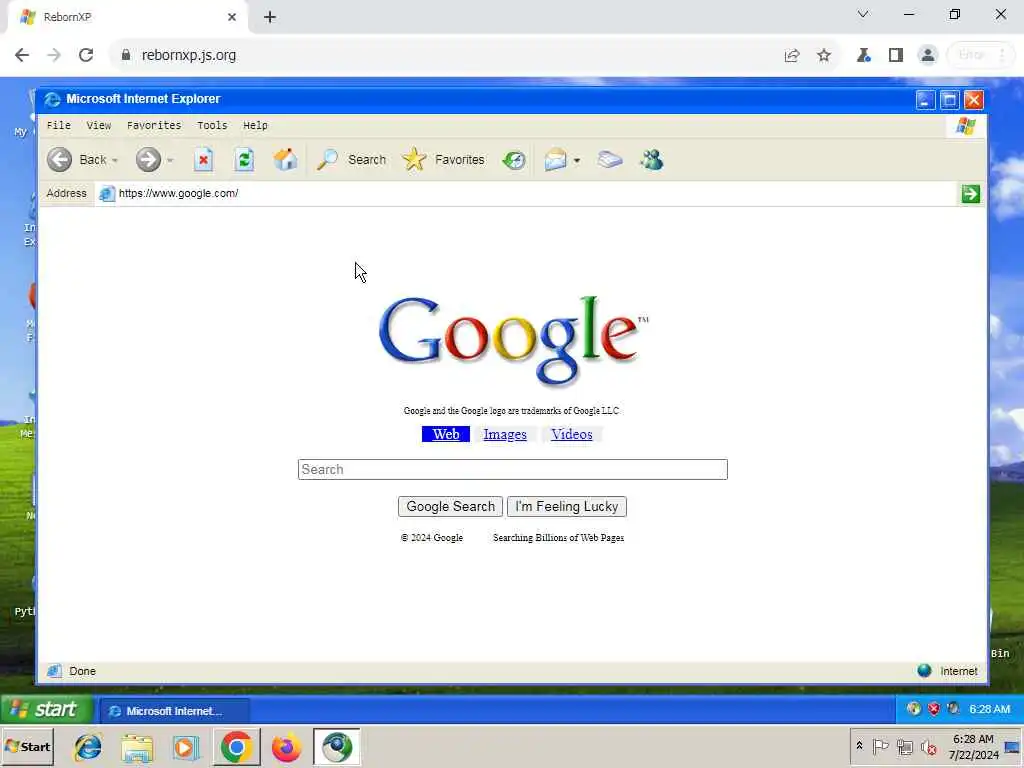The image size is (1024, 768).
Task: Expand the Mail button dropdown arrow
Action: tap(577, 161)
